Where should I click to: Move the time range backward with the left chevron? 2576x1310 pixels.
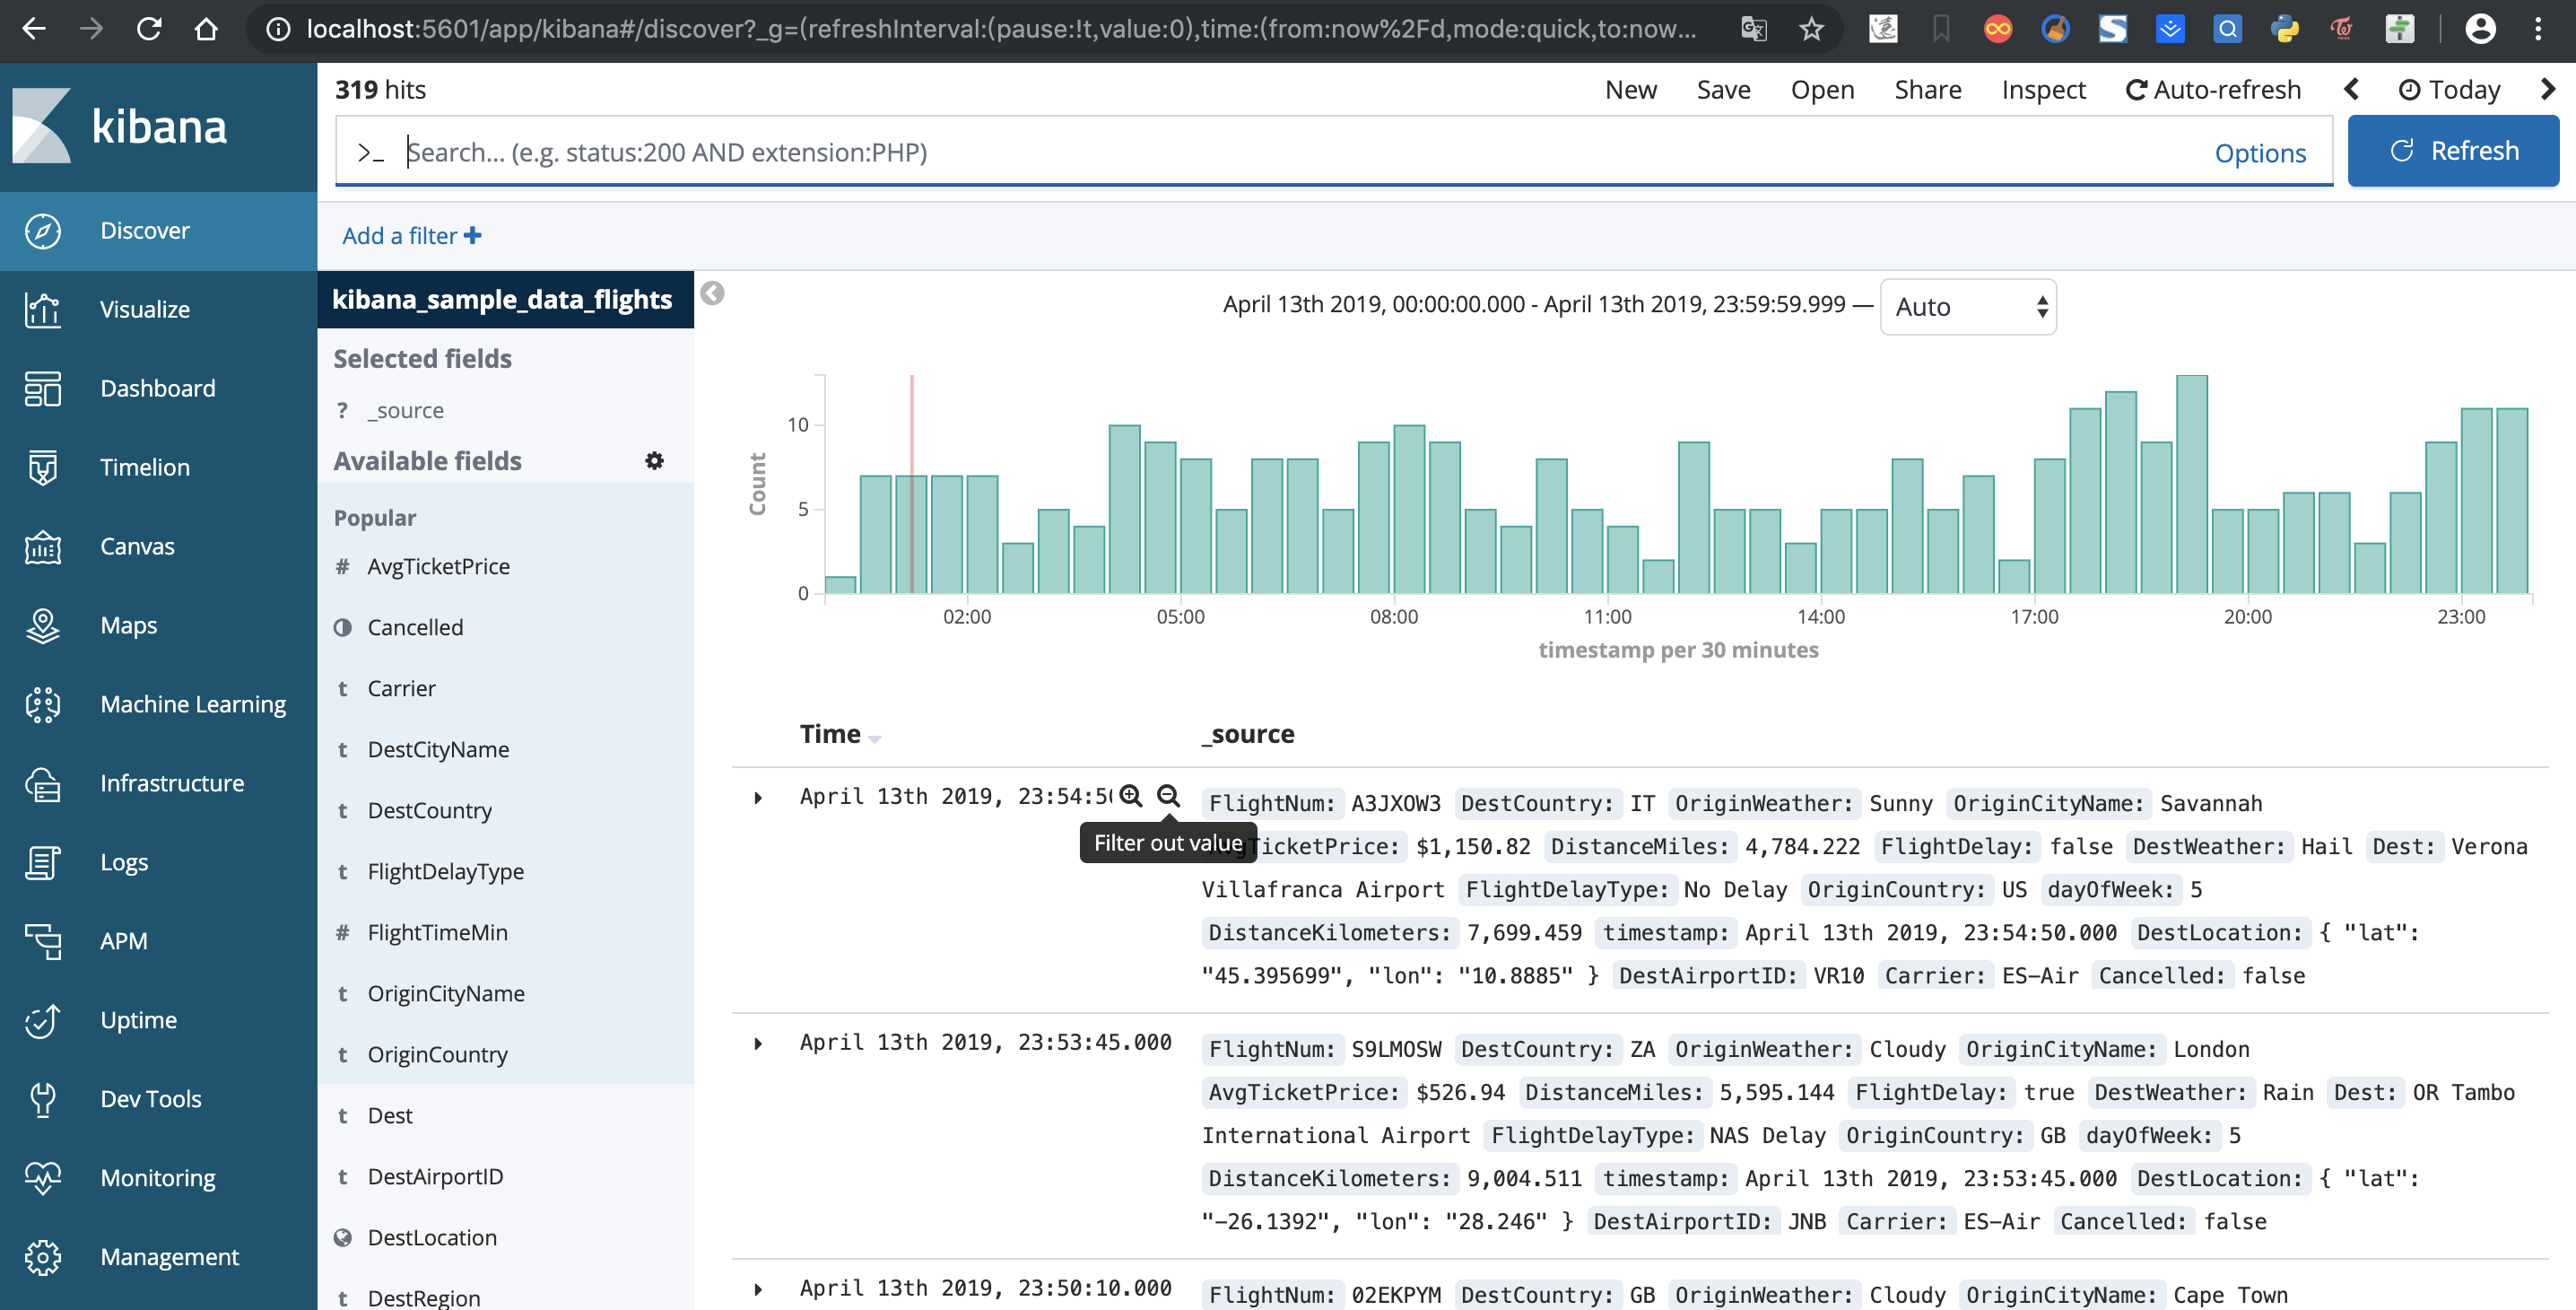click(x=2352, y=89)
